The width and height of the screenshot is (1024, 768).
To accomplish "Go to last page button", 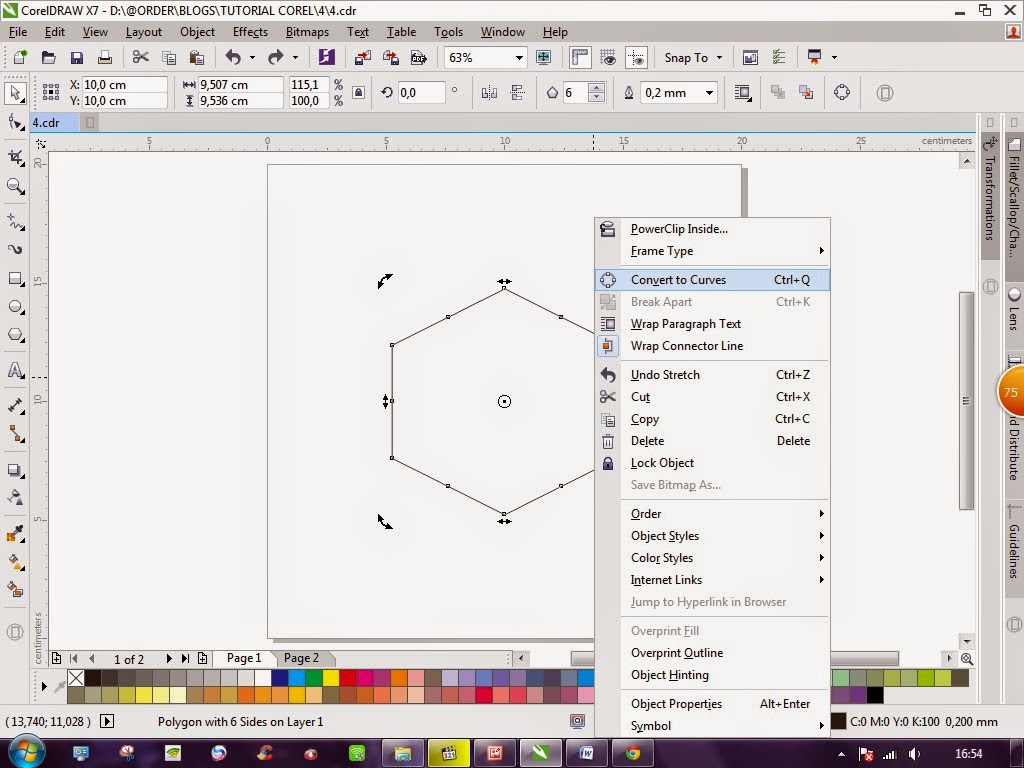I will [x=185, y=659].
